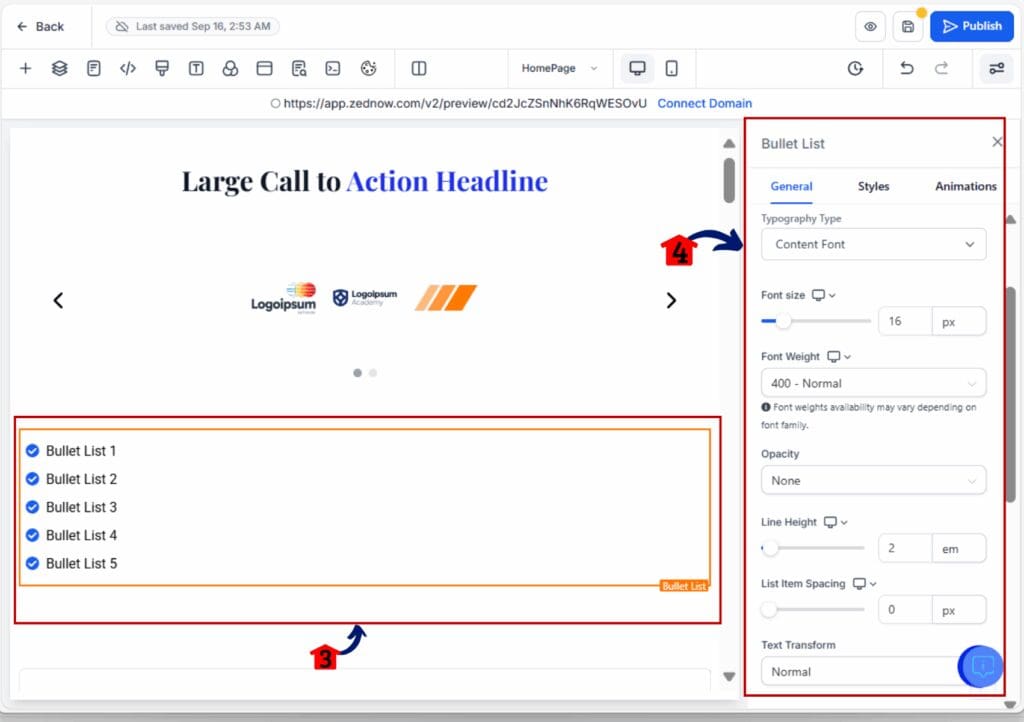Switch to the Styles tab
The height and width of the screenshot is (722, 1024).
coord(873,186)
